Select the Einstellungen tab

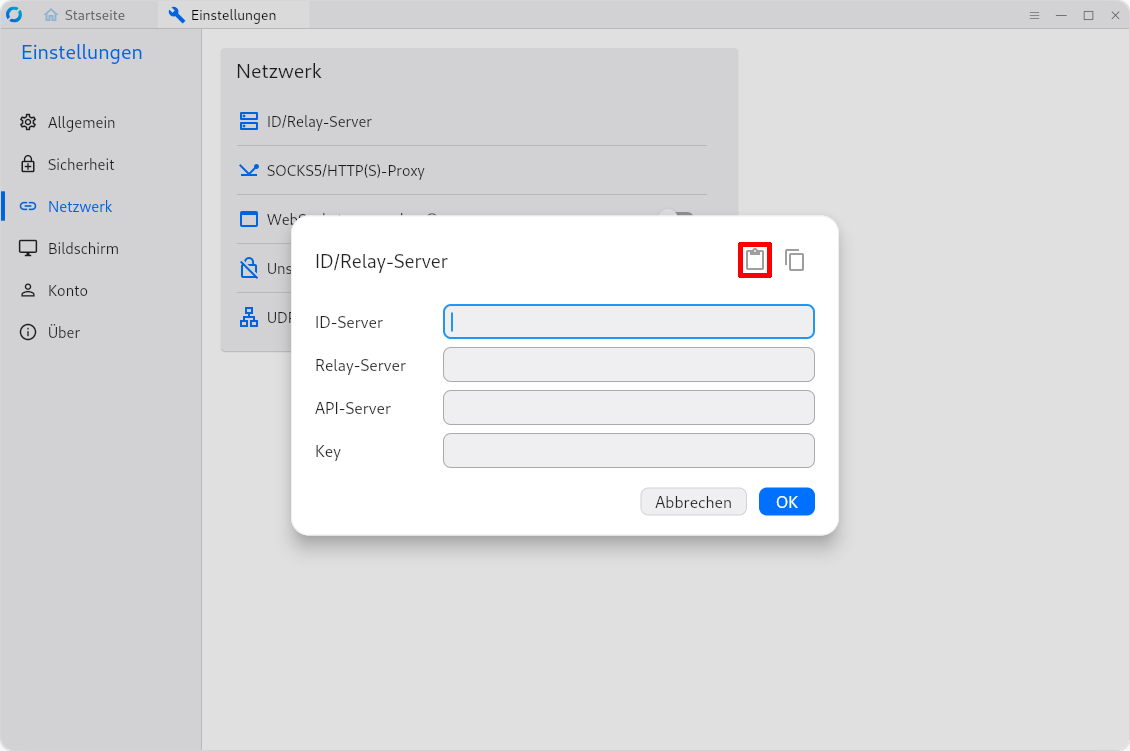point(233,15)
